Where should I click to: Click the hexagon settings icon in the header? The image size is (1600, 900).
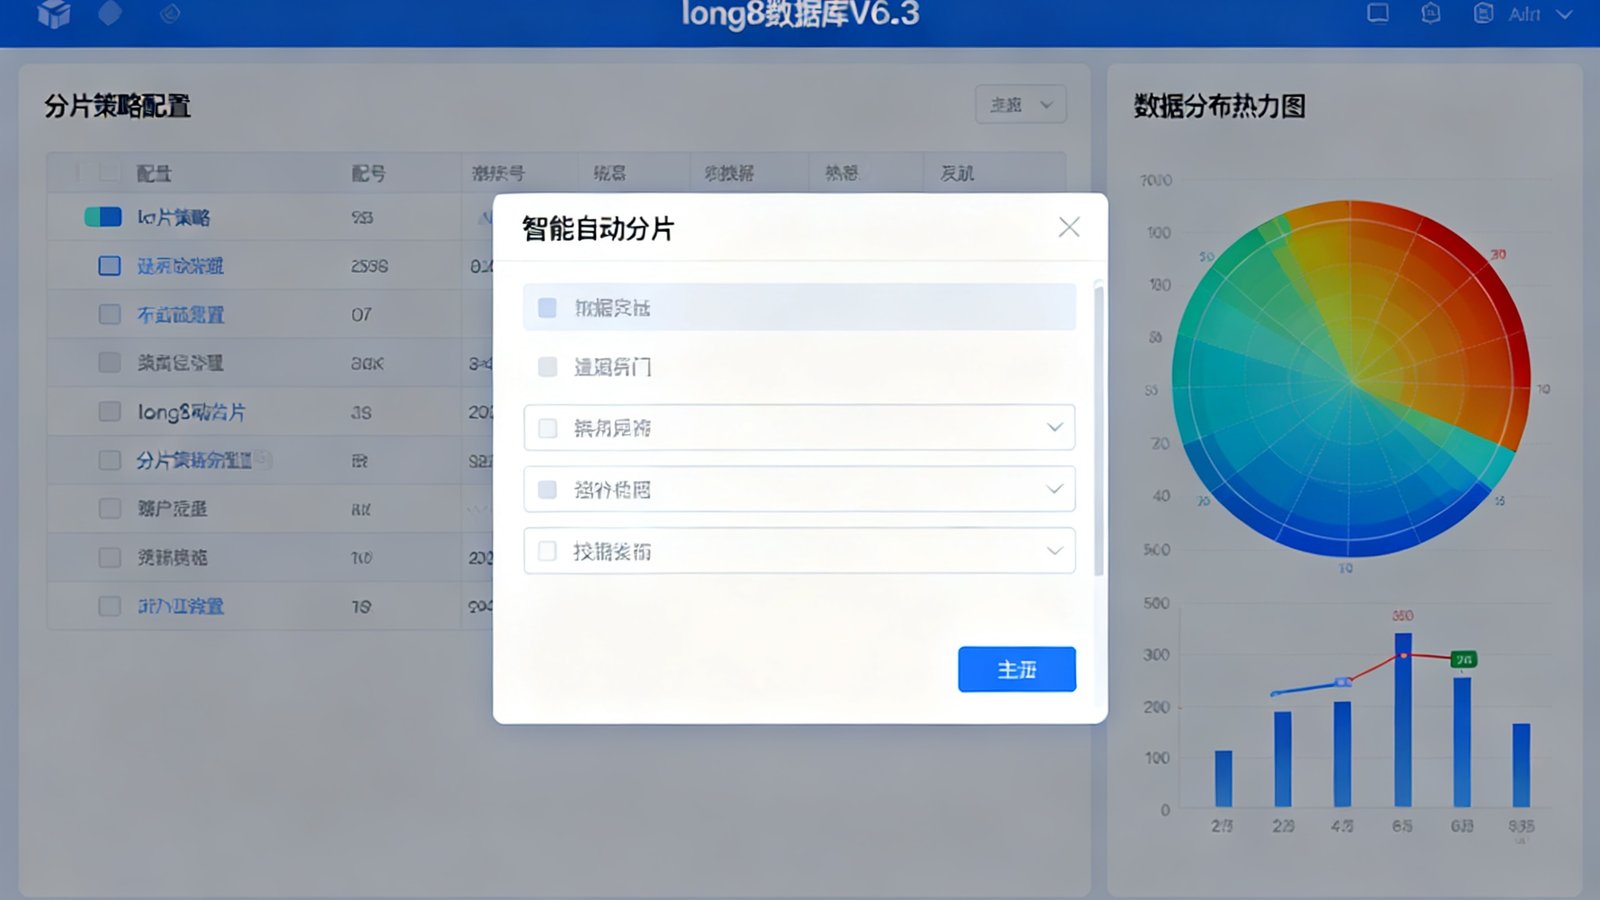tap(1431, 13)
